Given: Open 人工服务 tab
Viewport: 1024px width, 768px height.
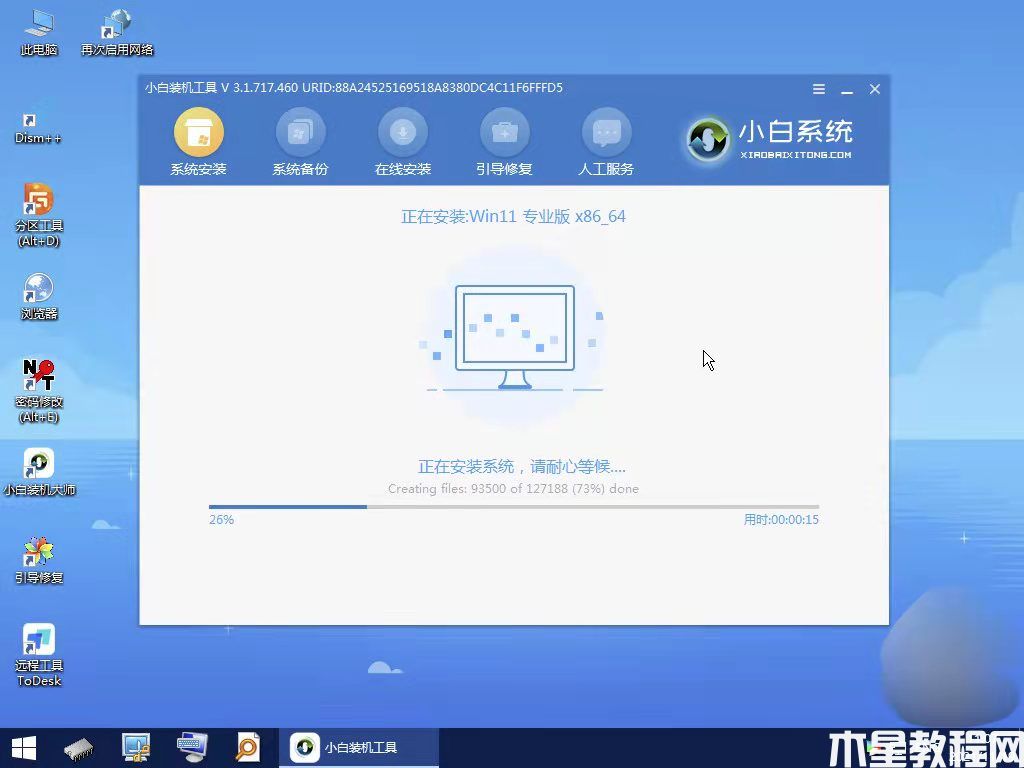Looking at the screenshot, I should [x=606, y=142].
